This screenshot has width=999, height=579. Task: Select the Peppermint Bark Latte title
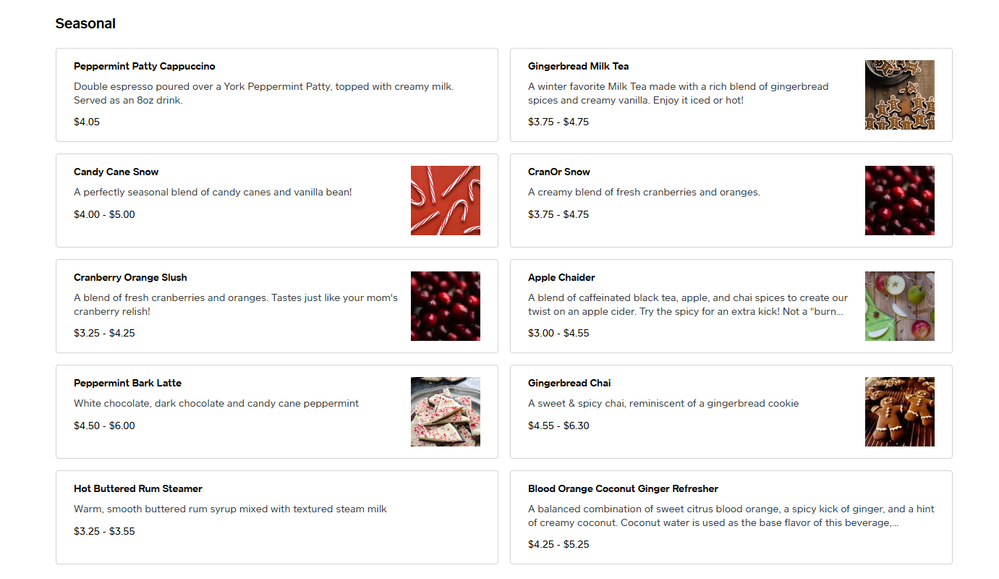[127, 383]
